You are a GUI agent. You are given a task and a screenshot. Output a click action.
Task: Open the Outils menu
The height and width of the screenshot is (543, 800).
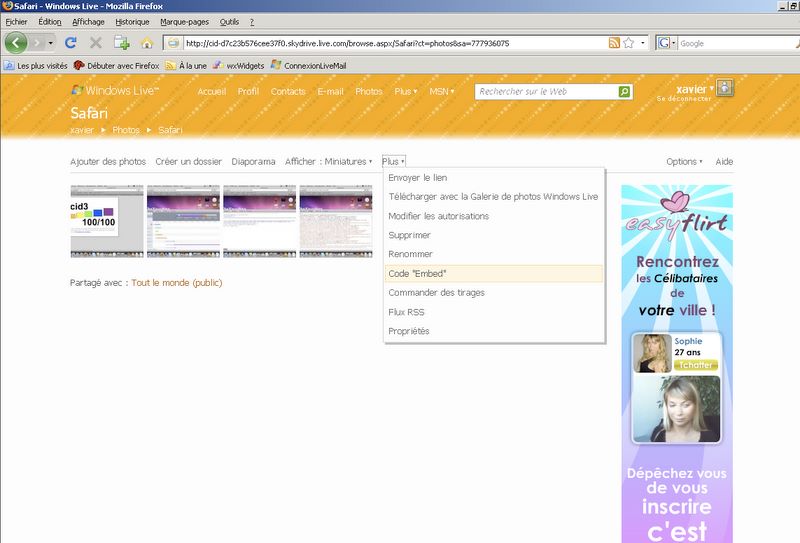(x=229, y=21)
